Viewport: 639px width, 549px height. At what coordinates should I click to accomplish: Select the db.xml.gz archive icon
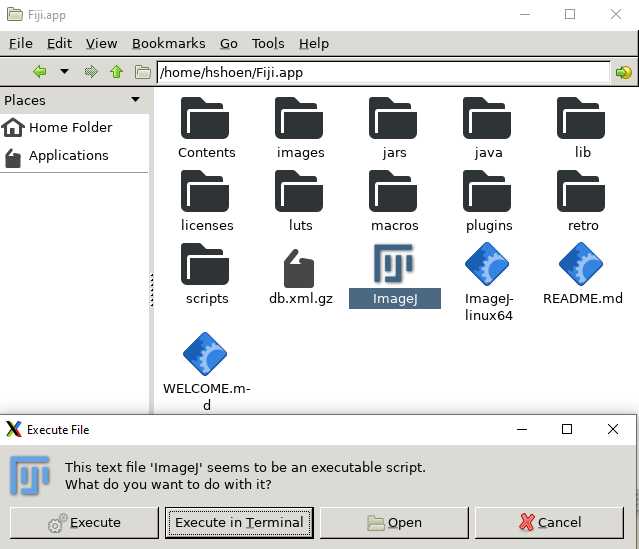(299, 268)
